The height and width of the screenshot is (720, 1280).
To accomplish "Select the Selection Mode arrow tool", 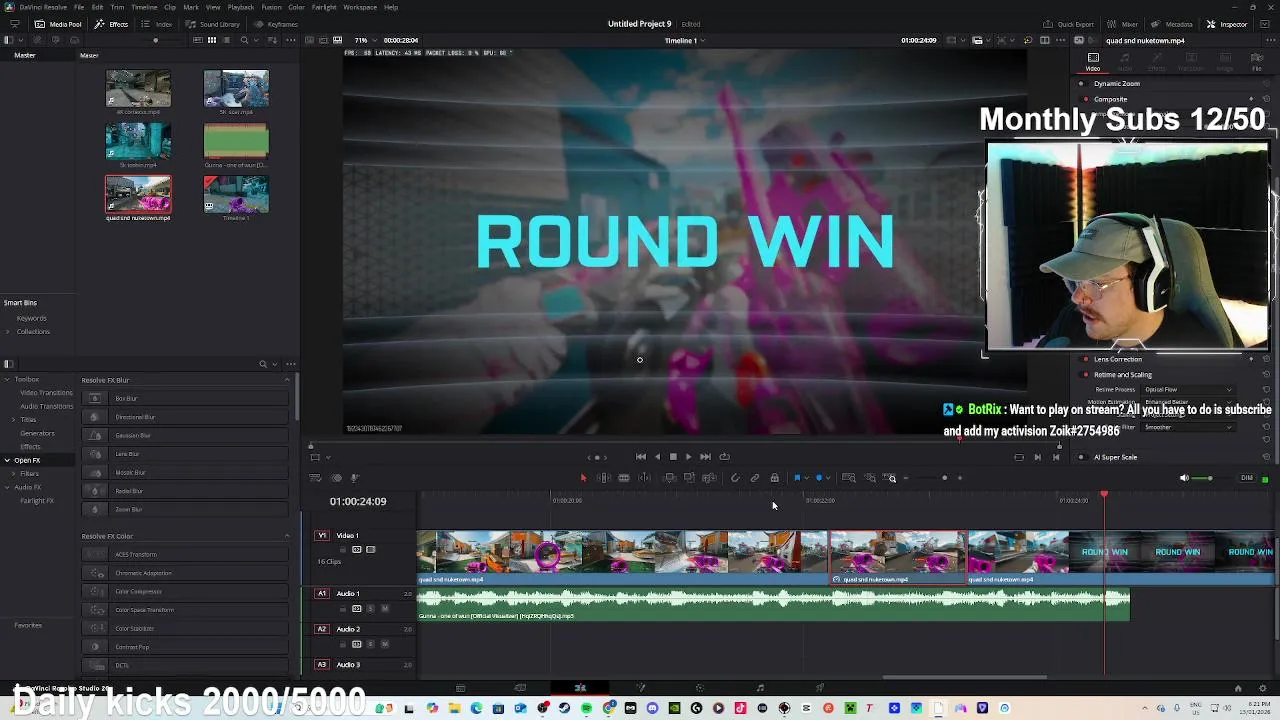I will [583, 478].
